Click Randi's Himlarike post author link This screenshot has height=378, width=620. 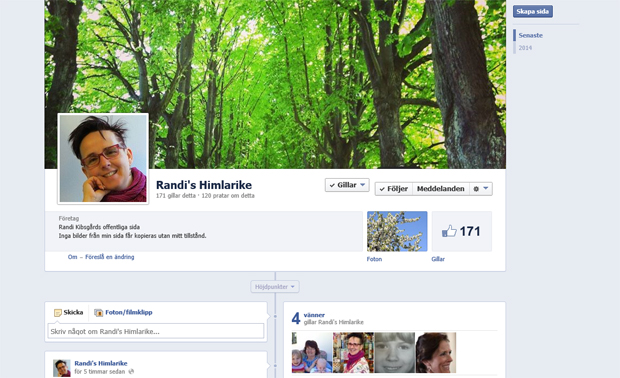pyautogui.click(x=101, y=363)
